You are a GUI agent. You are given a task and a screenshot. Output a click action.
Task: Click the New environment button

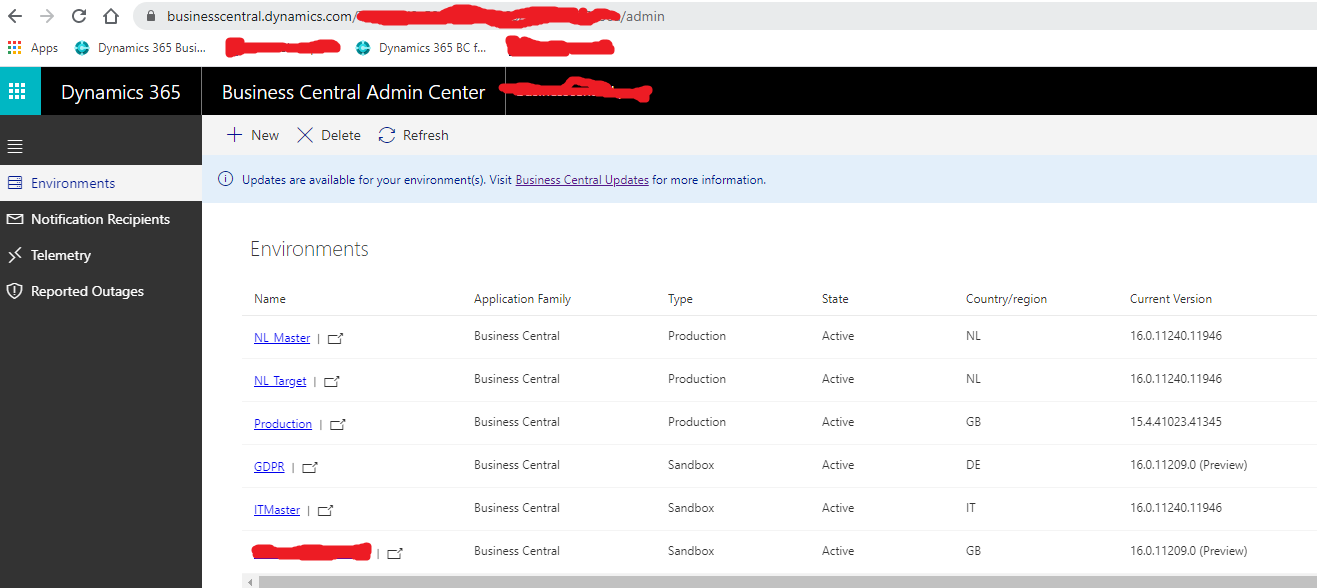253,135
